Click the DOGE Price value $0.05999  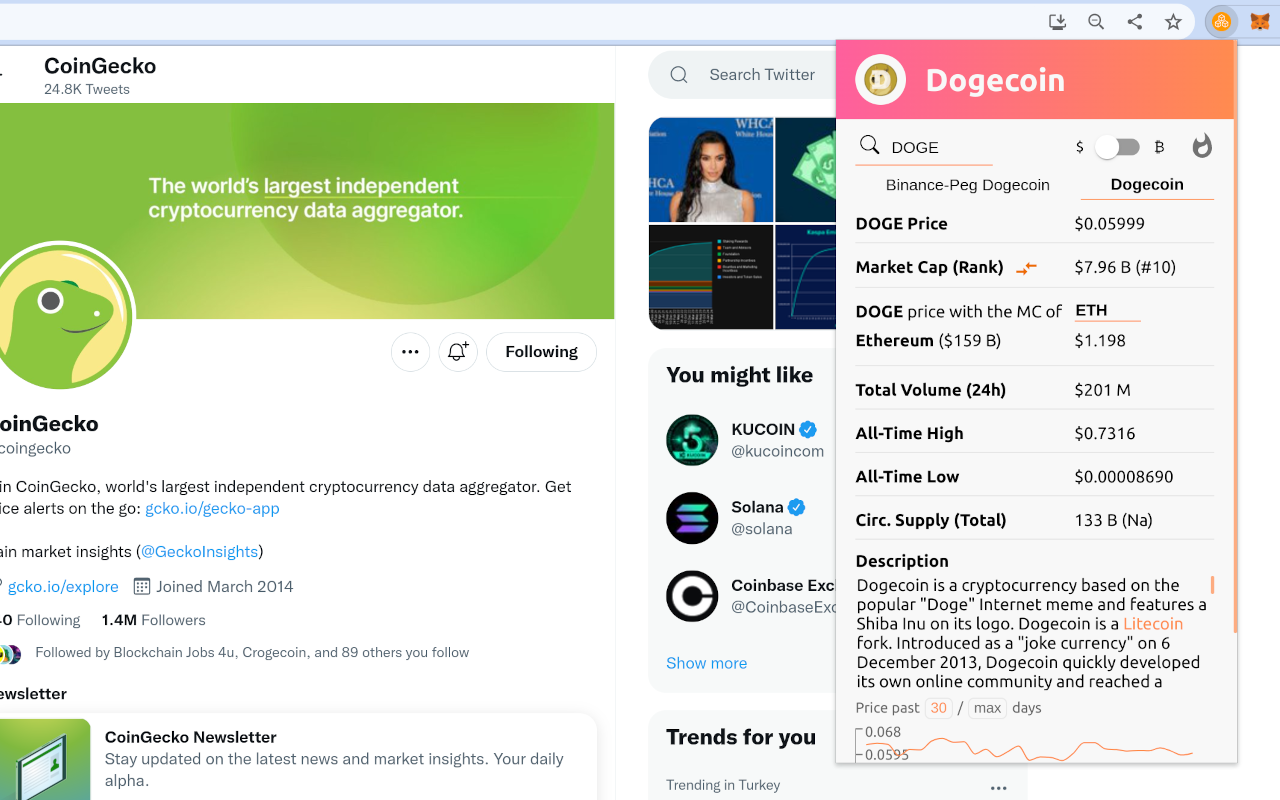pyautogui.click(x=1109, y=224)
